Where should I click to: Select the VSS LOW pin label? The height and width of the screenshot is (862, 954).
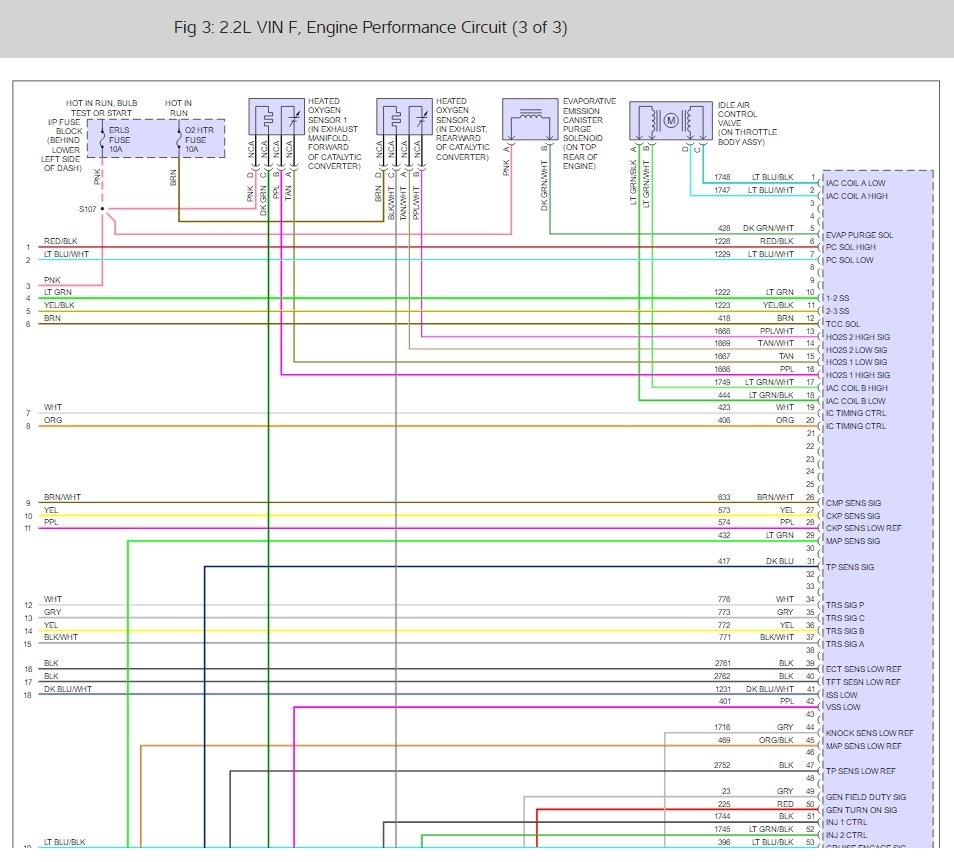(x=843, y=707)
